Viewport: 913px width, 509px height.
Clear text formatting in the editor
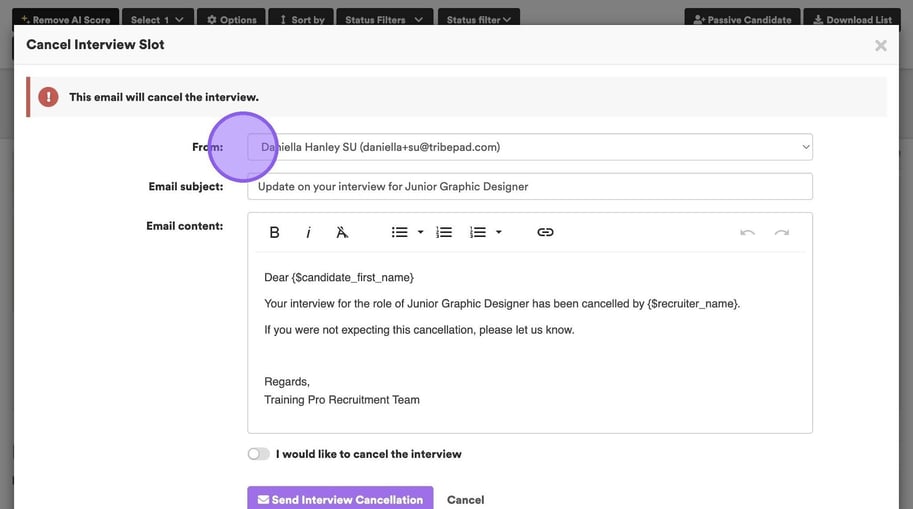coord(342,232)
